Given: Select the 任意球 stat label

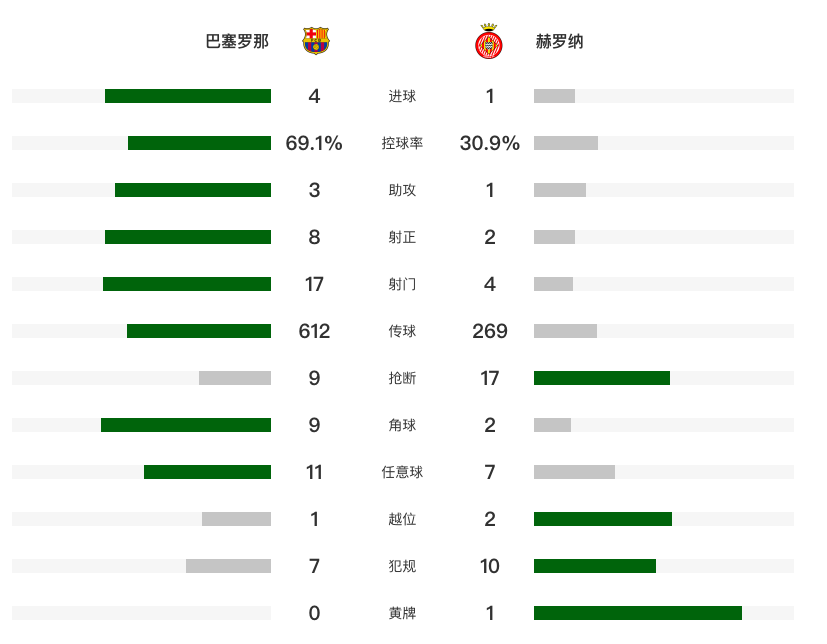Looking at the screenshot, I should [402, 472].
